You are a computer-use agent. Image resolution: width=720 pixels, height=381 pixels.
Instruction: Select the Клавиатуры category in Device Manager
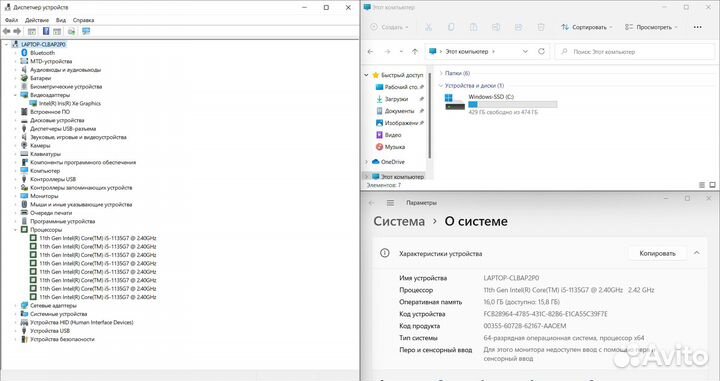click(45, 154)
